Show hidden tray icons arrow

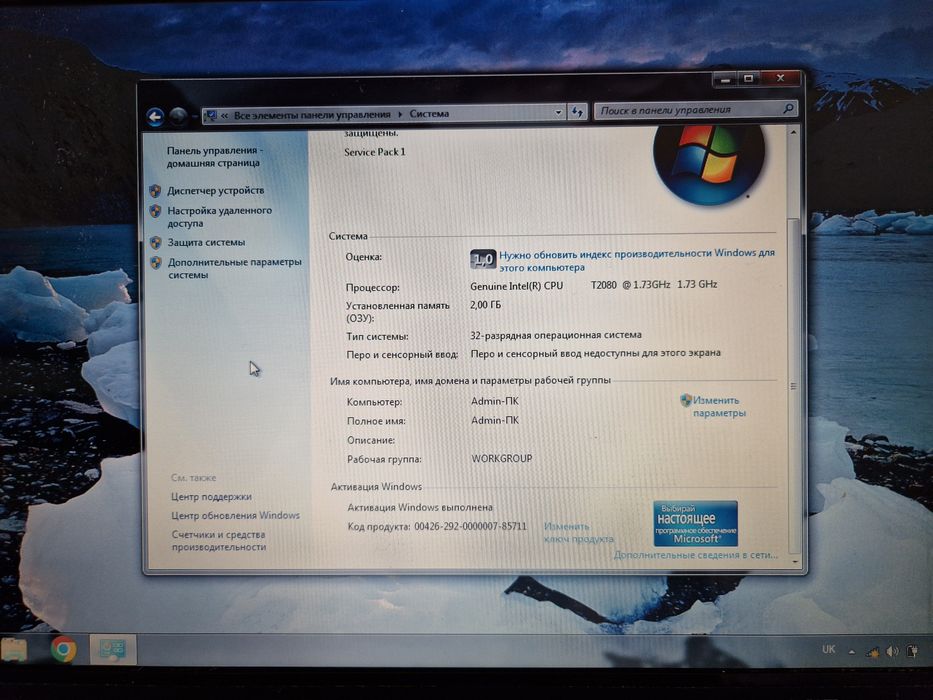point(852,652)
